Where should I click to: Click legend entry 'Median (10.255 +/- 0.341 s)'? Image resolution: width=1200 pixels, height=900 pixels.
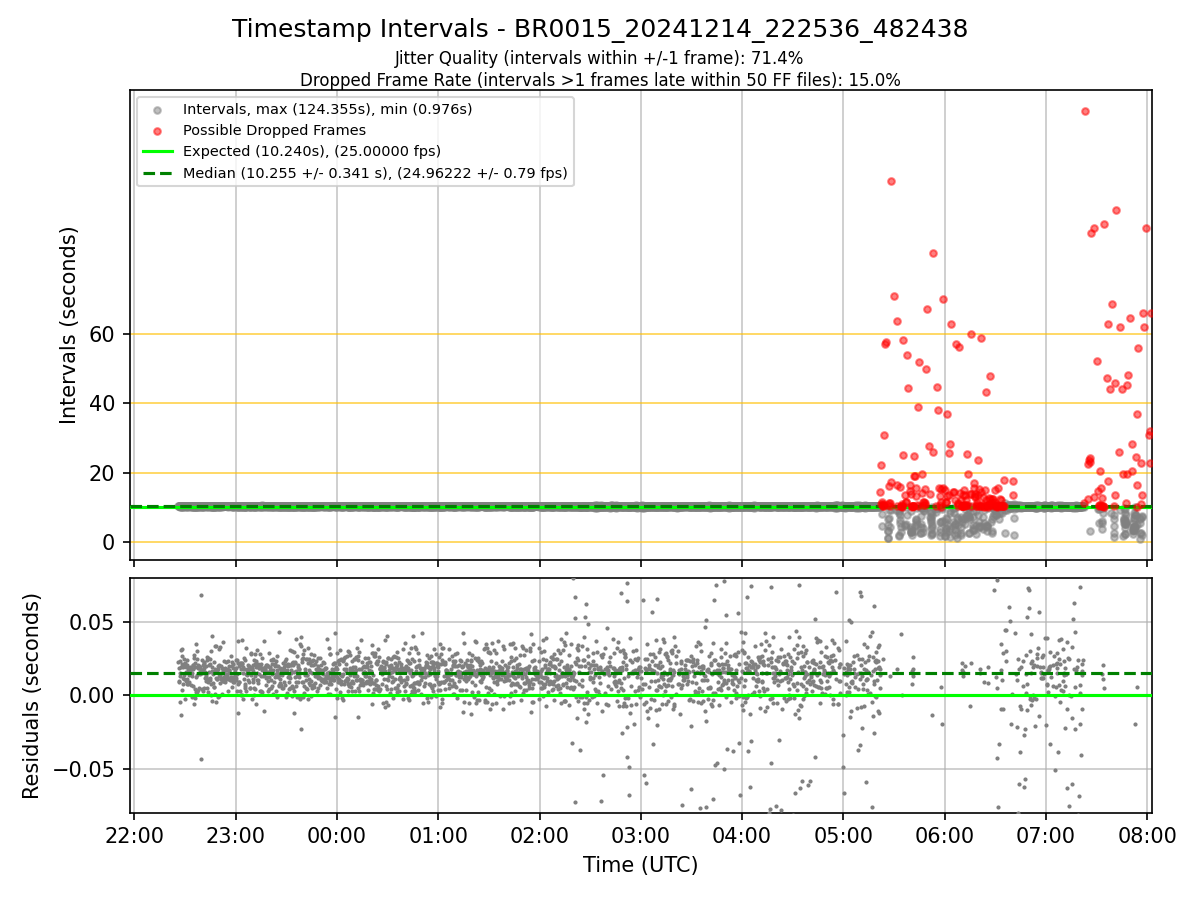click(x=375, y=173)
